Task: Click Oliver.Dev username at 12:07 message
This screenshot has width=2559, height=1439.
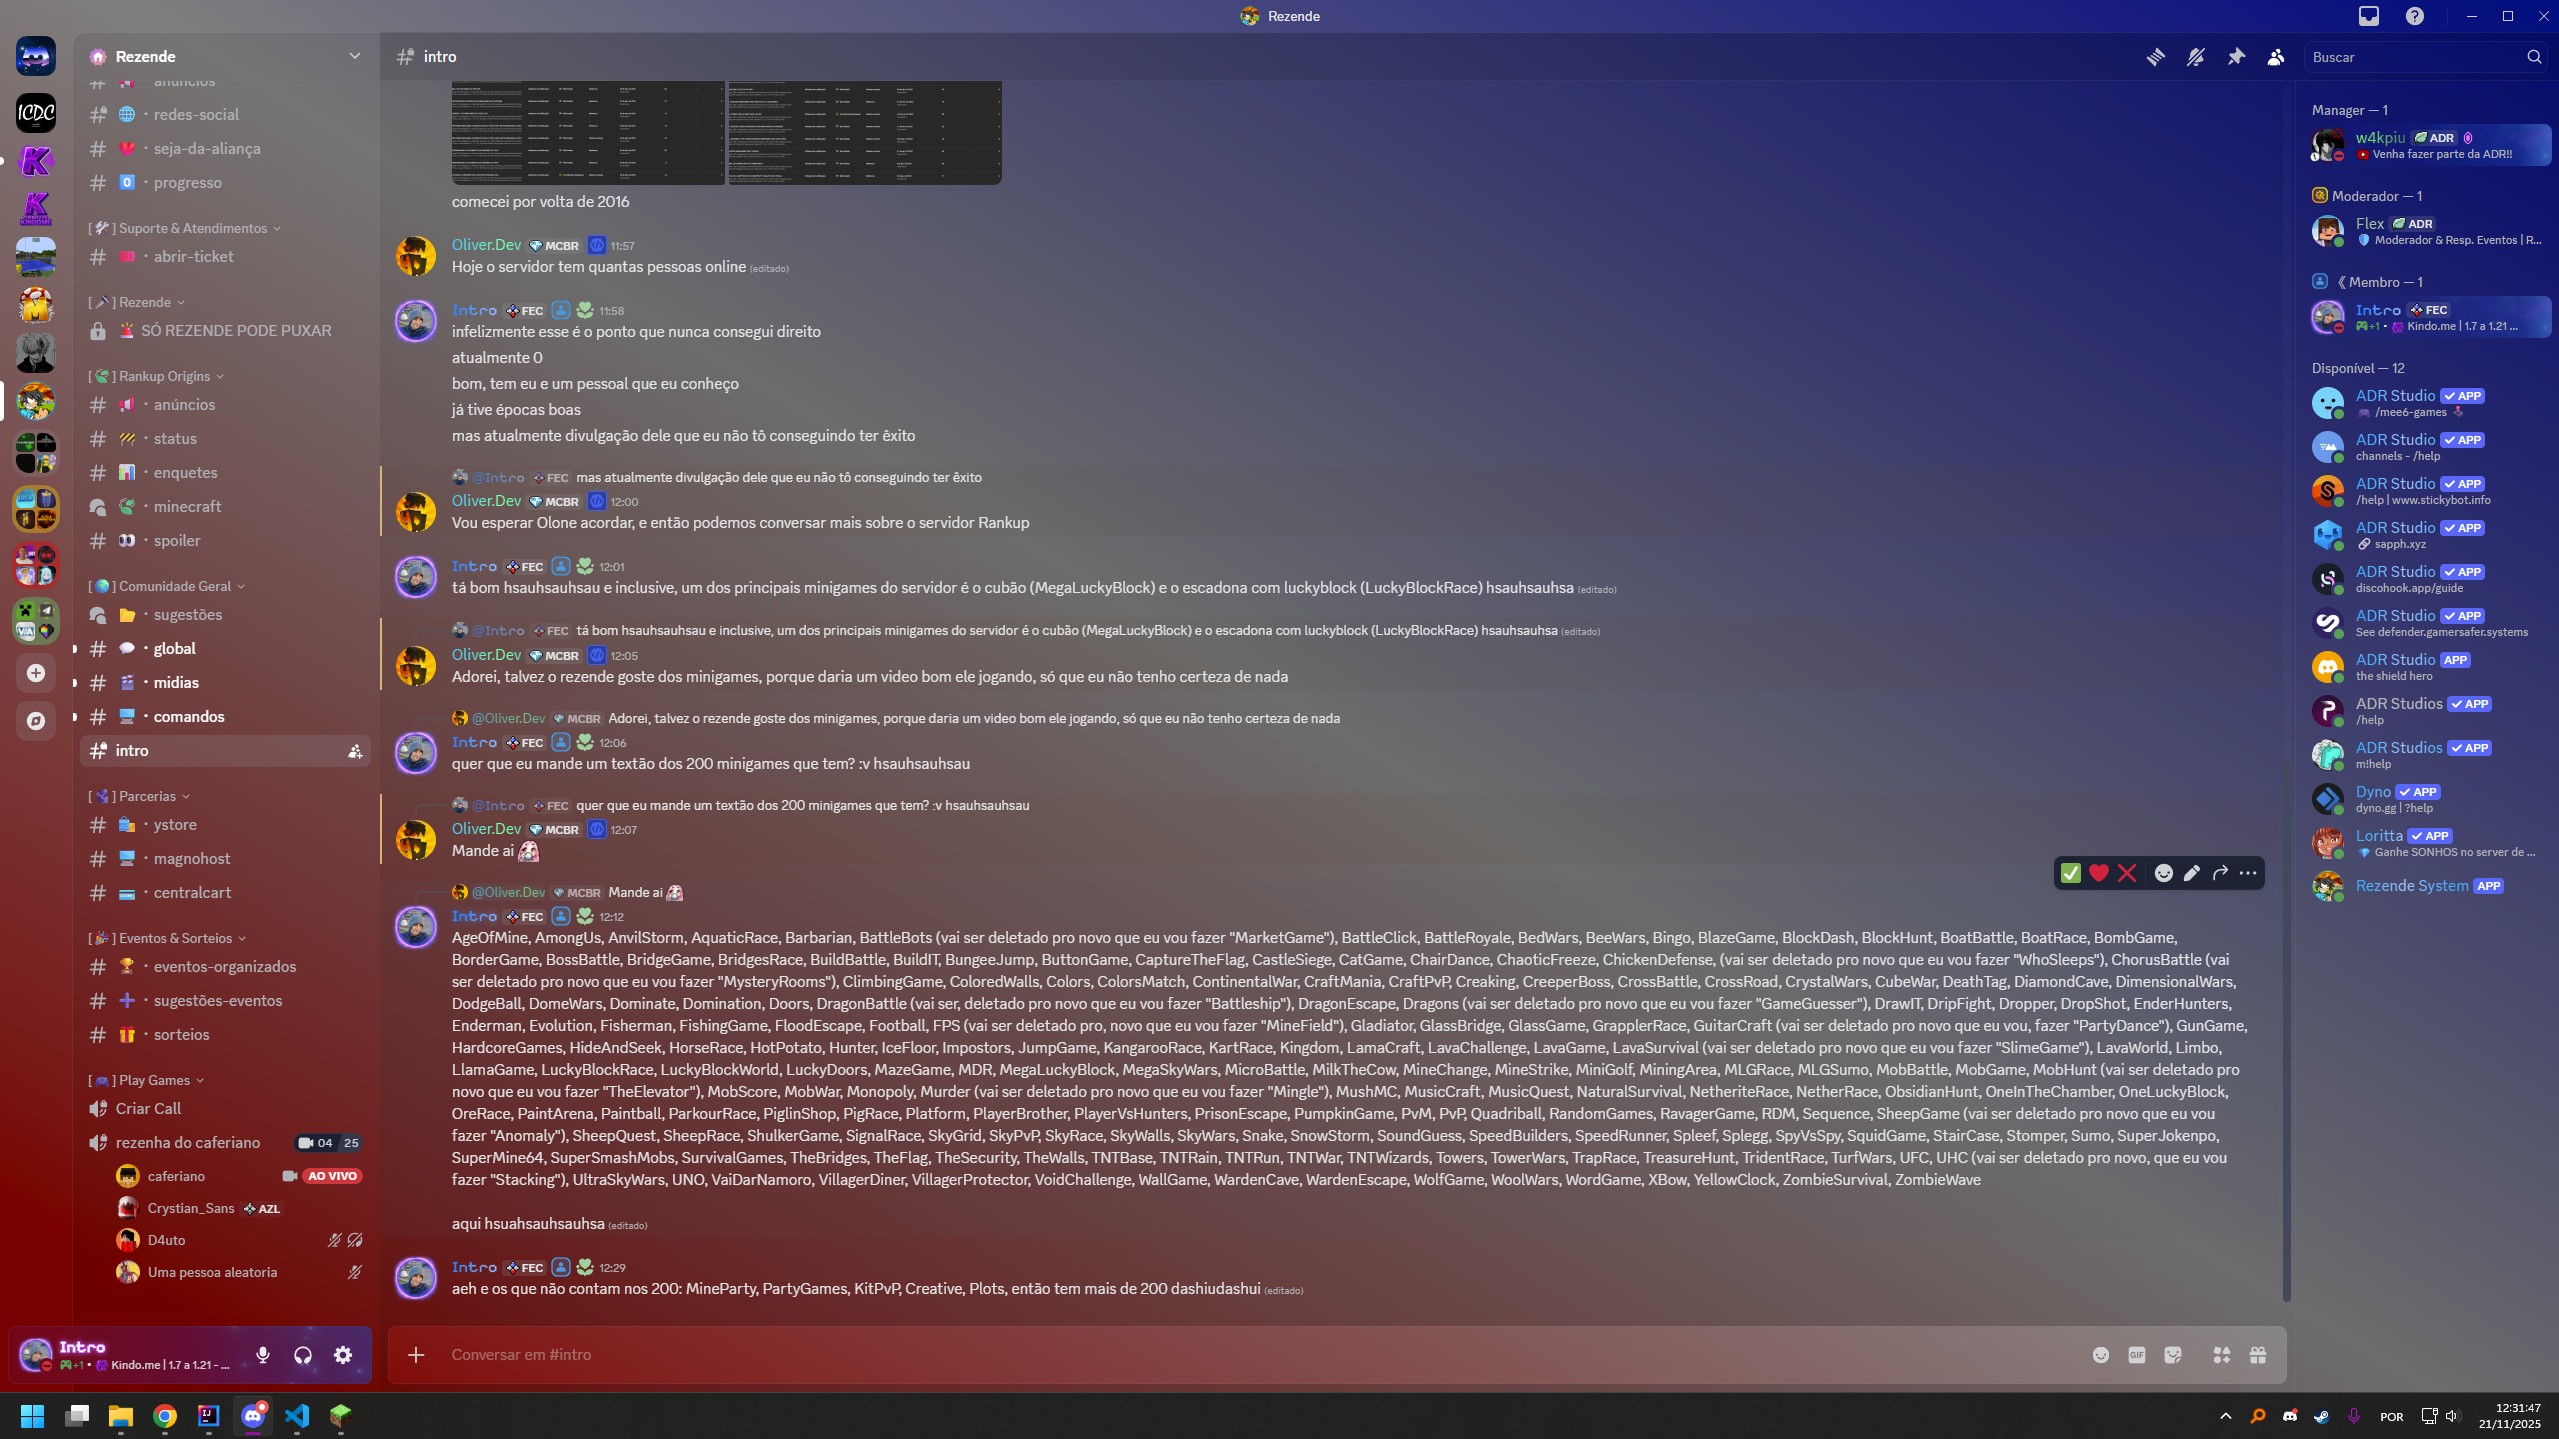Action: click(486, 829)
